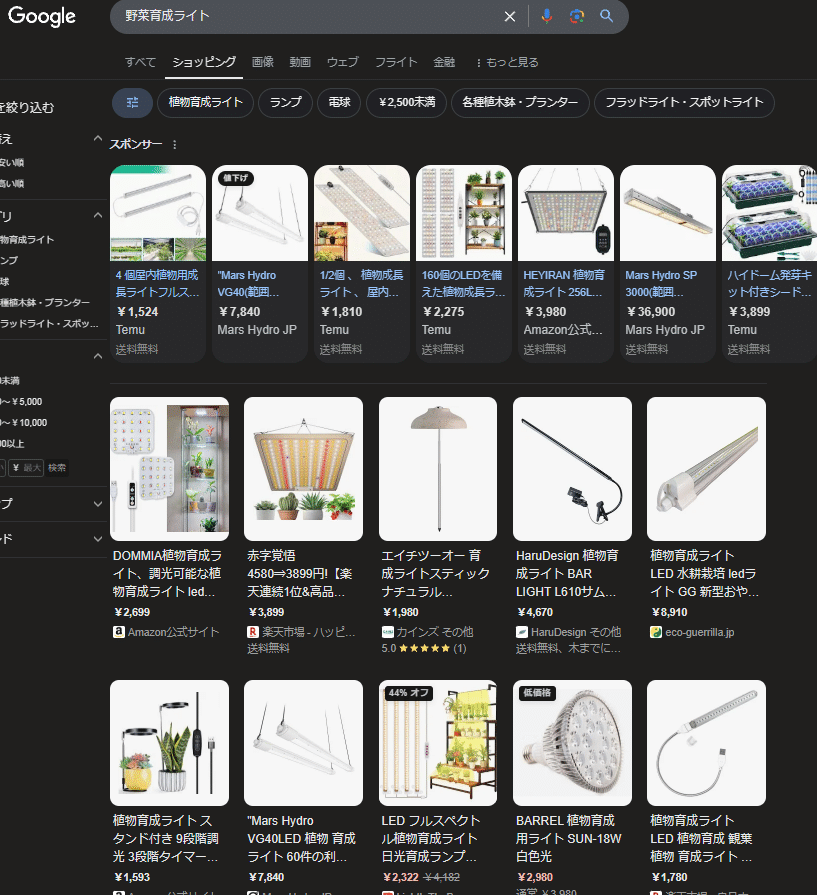Open BARREL SUN-18W bulb image

(x=573, y=743)
